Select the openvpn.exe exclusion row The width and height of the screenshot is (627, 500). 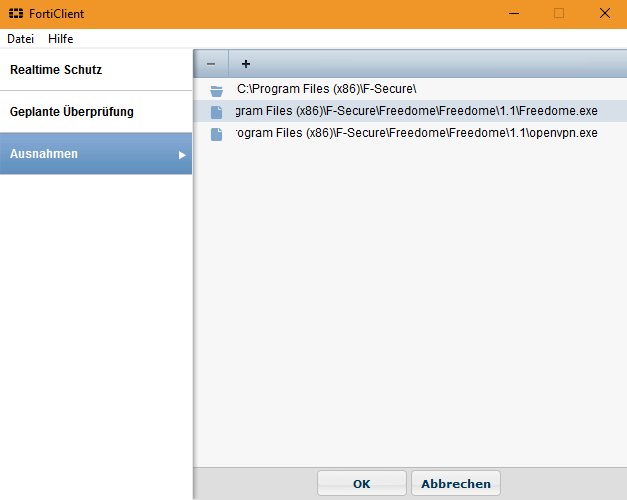[x=410, y=133]
